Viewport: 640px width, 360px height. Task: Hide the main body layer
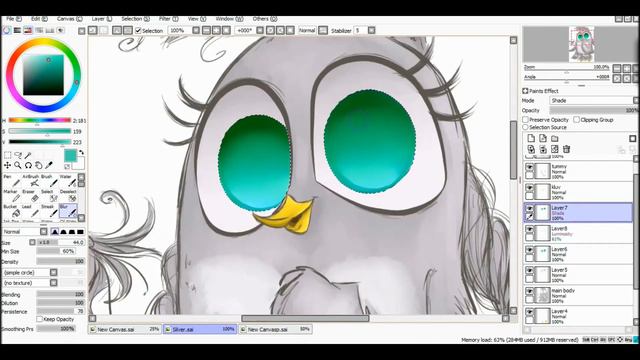click(529, 291)
